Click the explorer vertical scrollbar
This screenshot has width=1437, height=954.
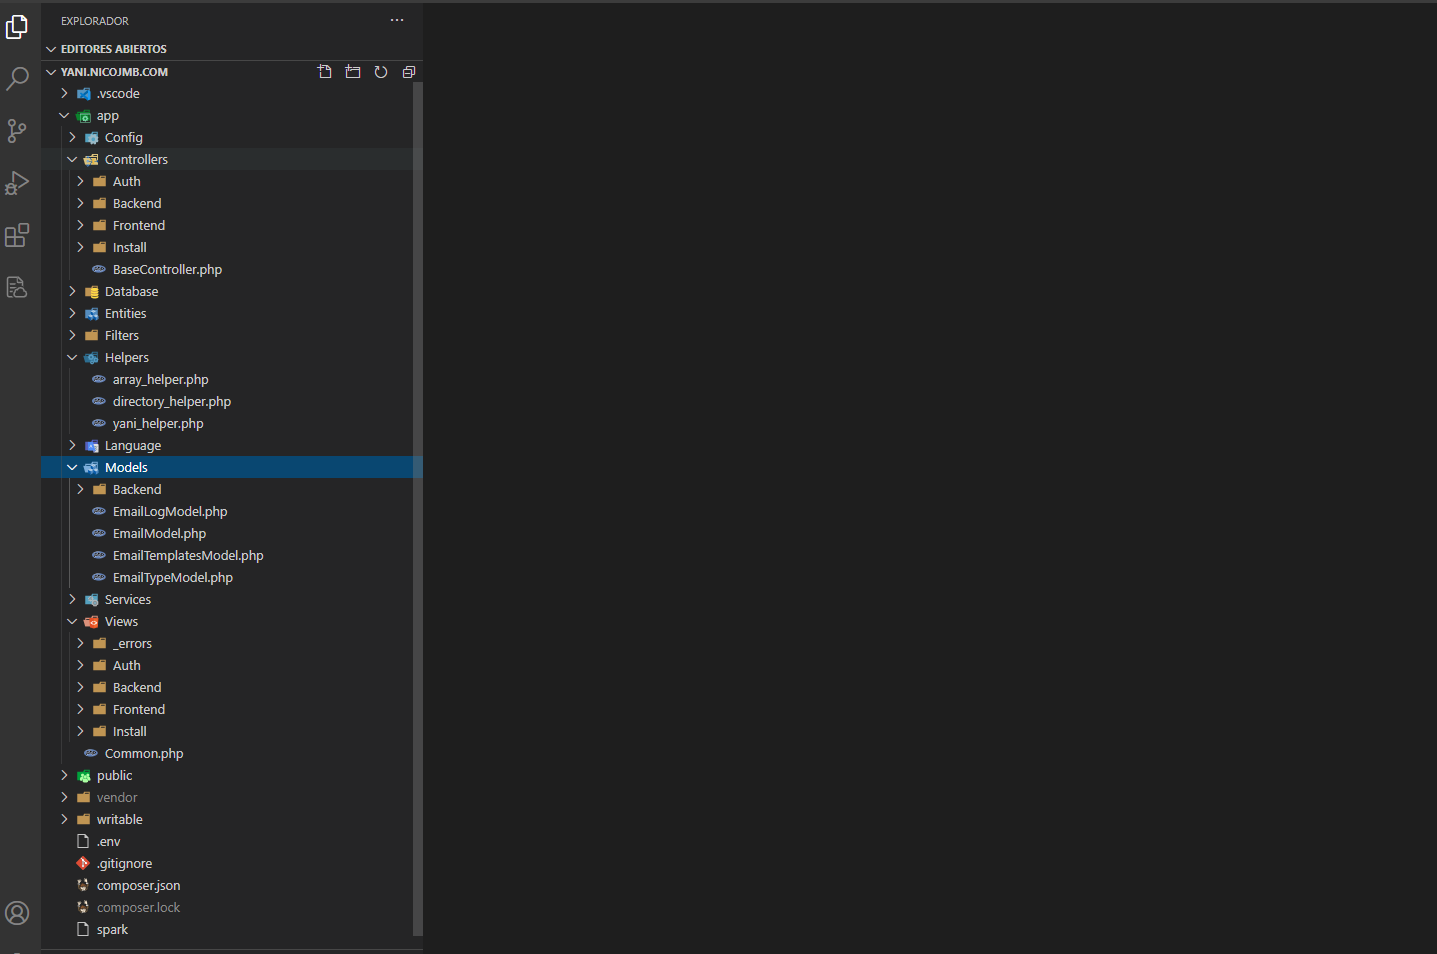tap(418, 500)
